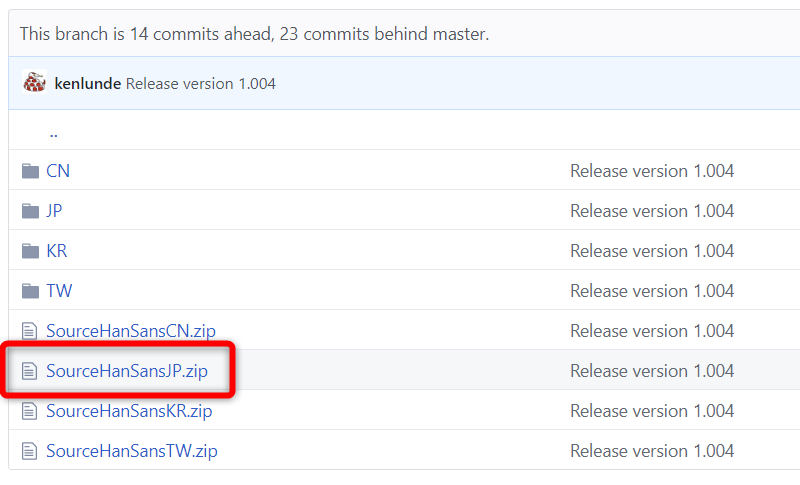Download SourceHanSansCN.zip file link

point(131,331)
